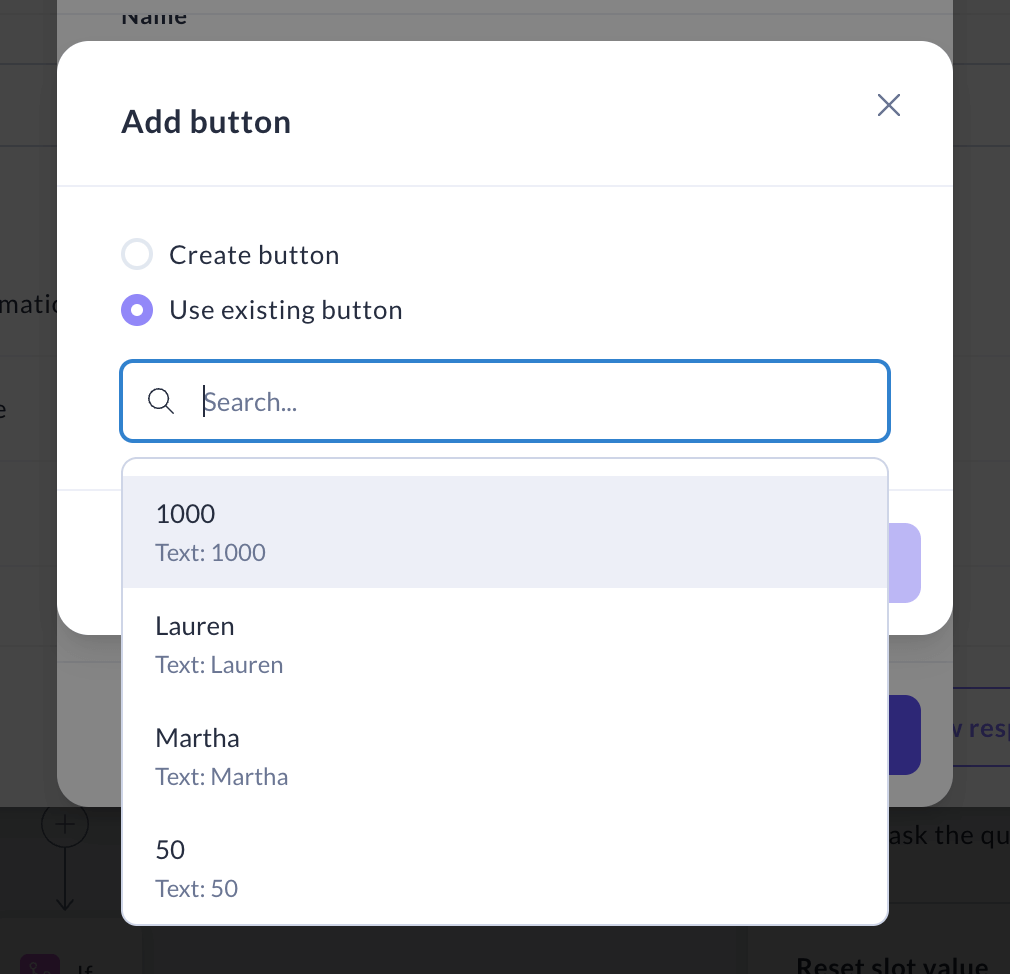Click the light purple dialog confirm button

click(904, 563)
